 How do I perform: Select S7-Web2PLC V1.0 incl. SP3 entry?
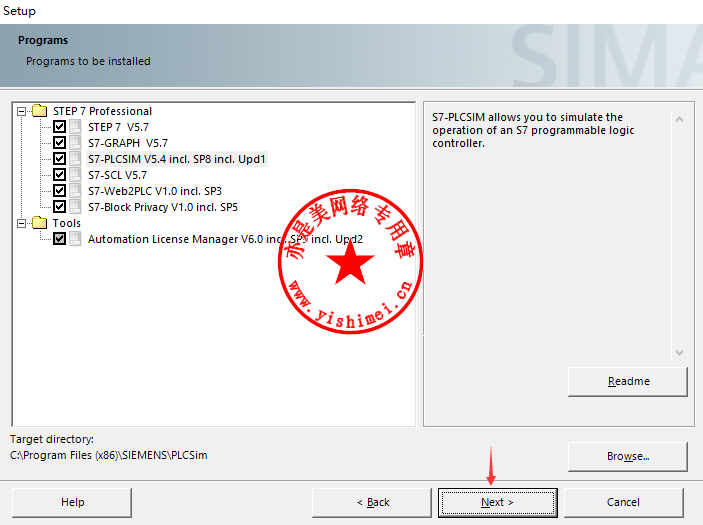pos(155,191)
